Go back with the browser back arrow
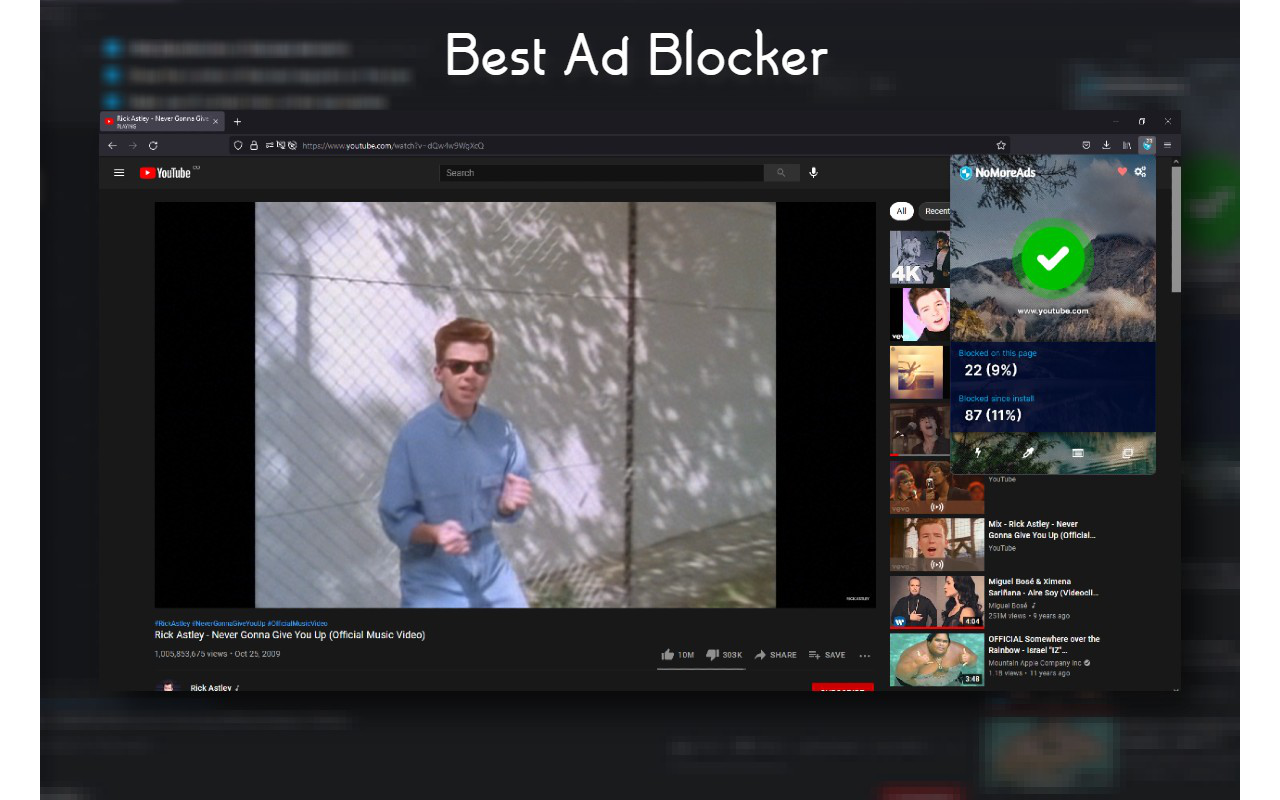This screenshot has width=1280, height=800. (112, 145)
